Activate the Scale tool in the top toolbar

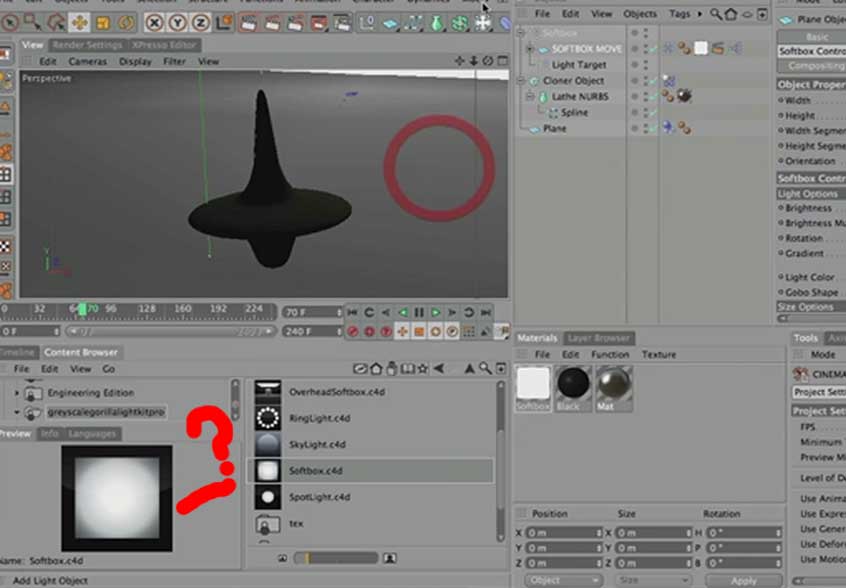pyautogui.click(x=103, y=23)
